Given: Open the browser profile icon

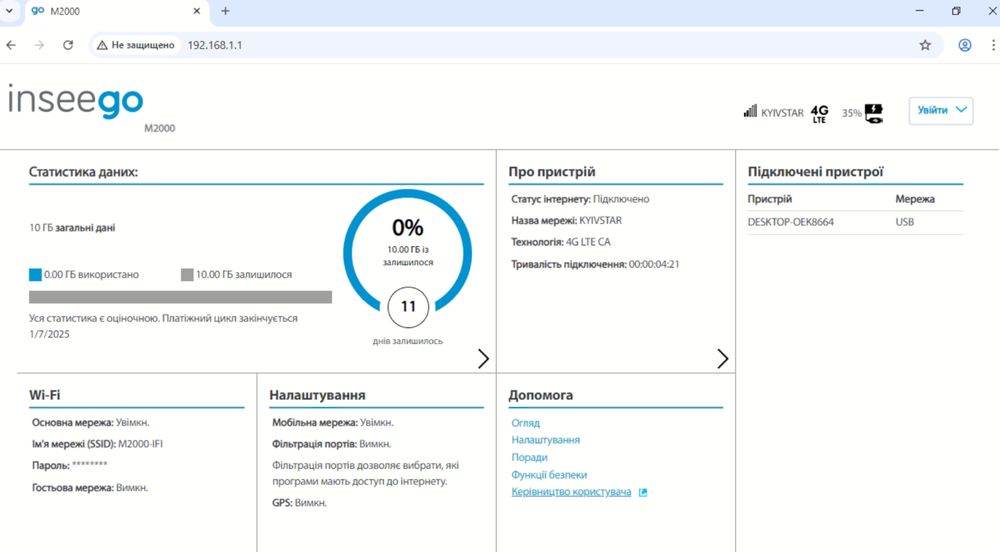Looking at the screenshot, I should 965,45.
